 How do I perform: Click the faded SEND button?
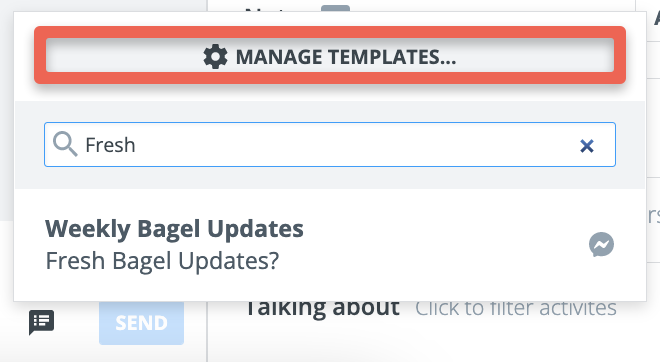click(141, 323)
